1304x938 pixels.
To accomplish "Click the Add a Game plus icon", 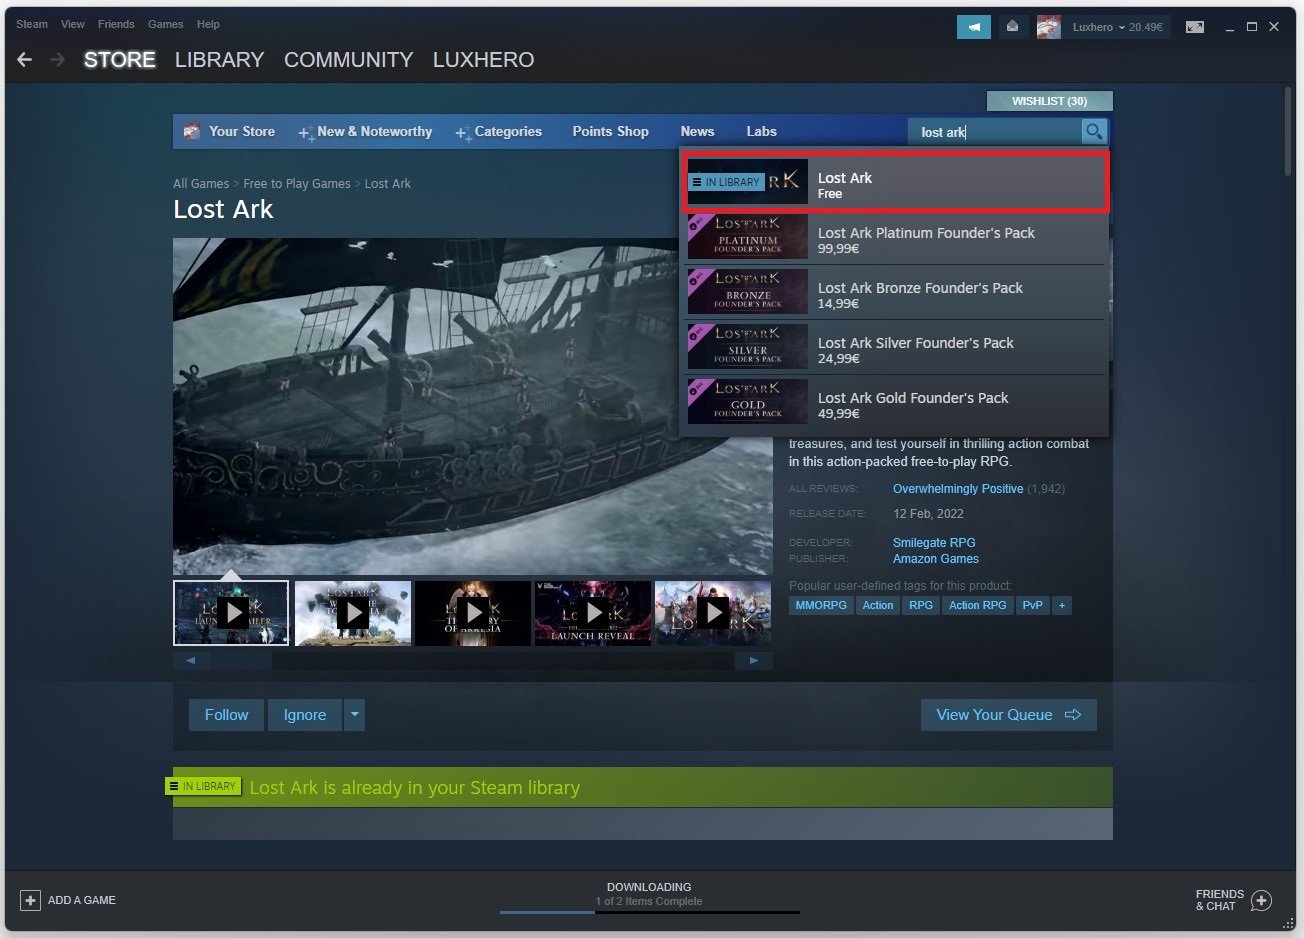I will pyautogui.click(x=31, y=900).
